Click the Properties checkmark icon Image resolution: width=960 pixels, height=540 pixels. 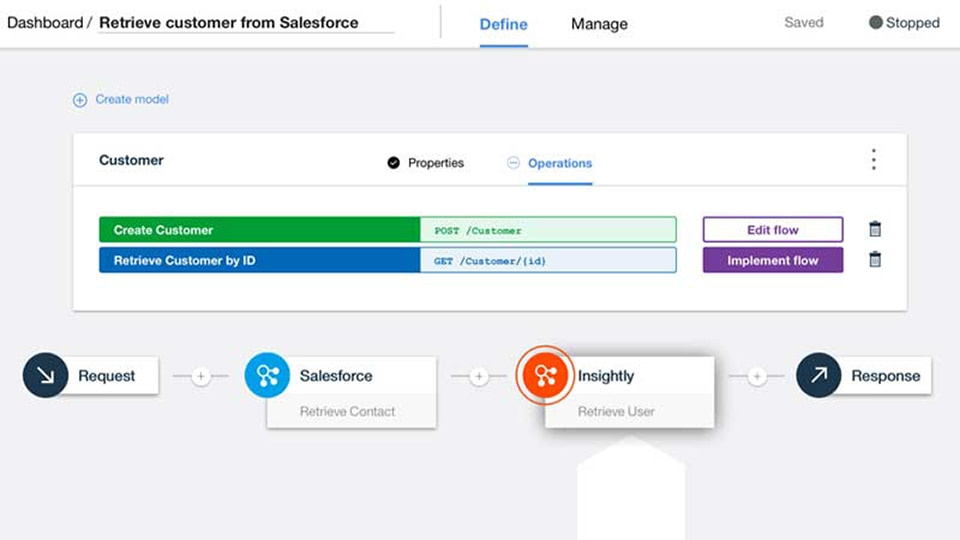point(394,163)
